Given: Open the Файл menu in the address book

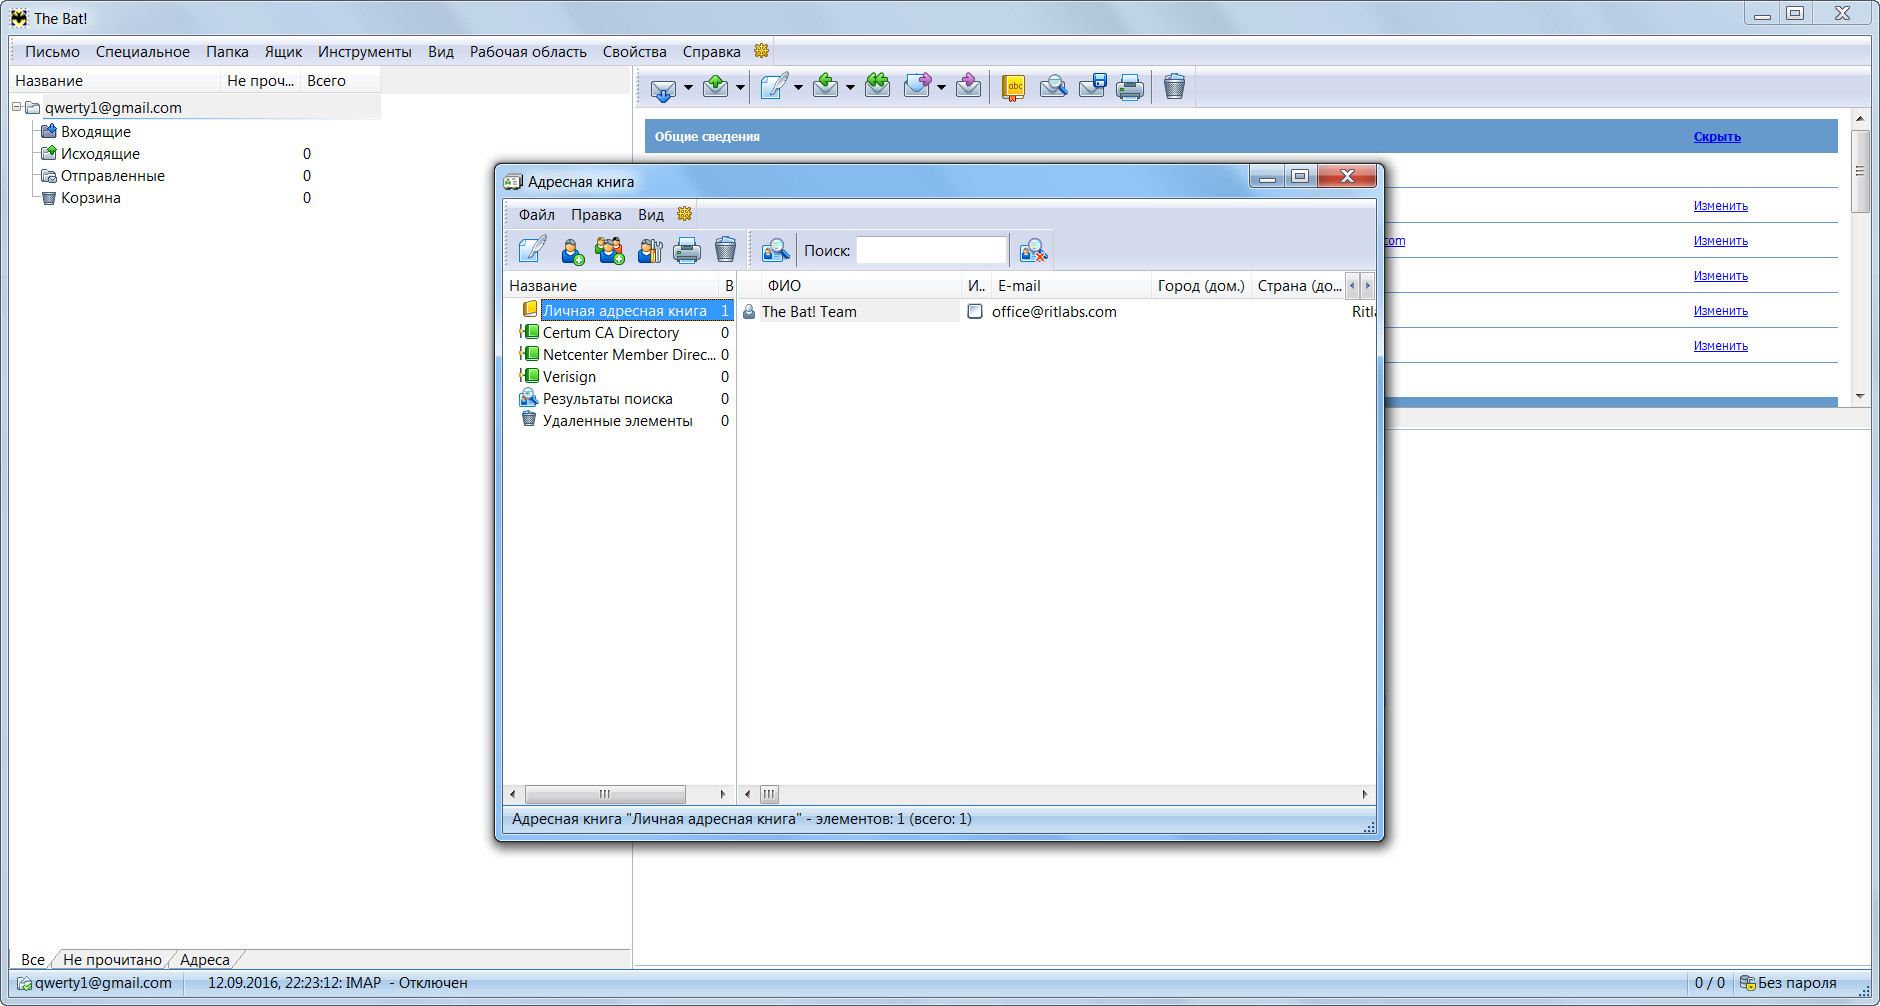Looking at the screenshot, I should coord(537,215).
